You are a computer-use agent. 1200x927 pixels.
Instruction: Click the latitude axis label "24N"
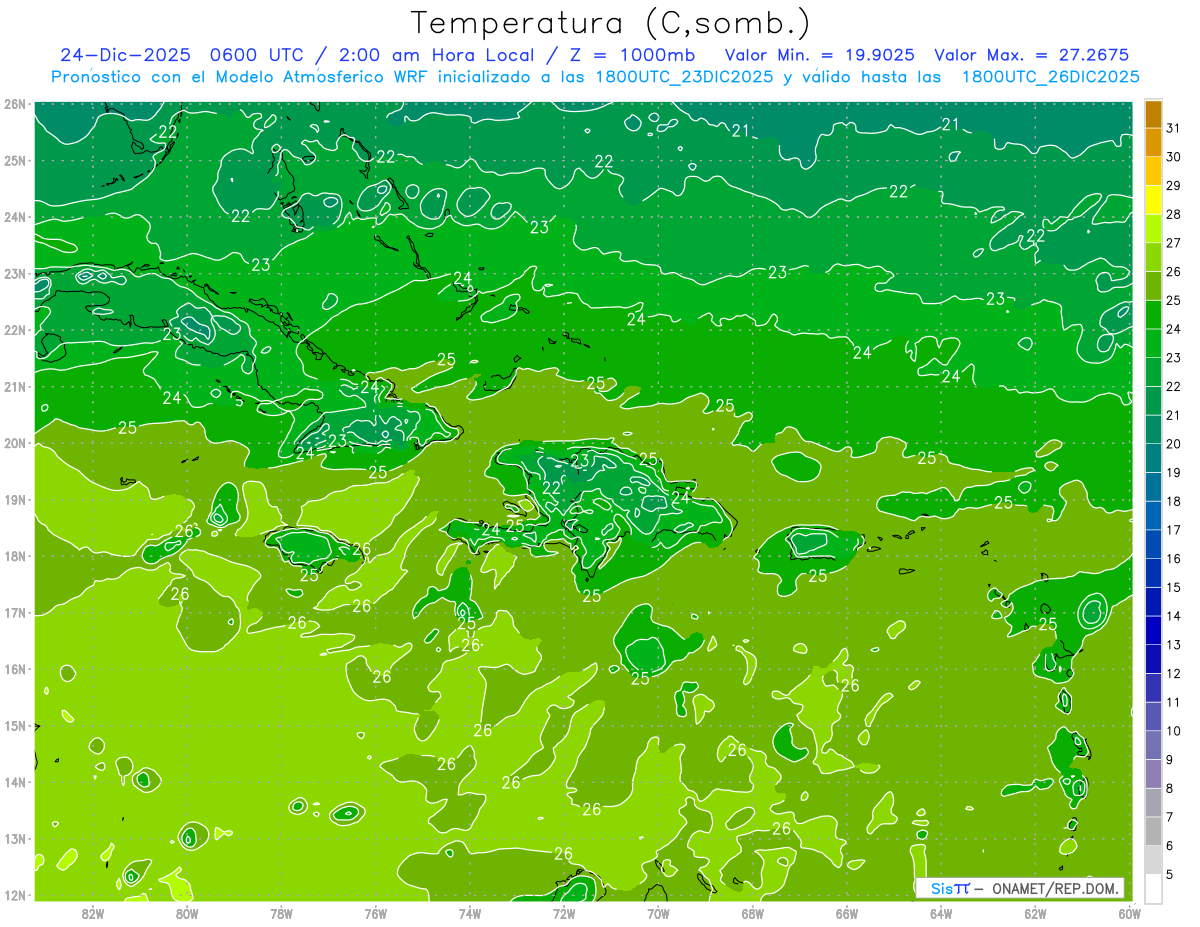pos(15,217)
